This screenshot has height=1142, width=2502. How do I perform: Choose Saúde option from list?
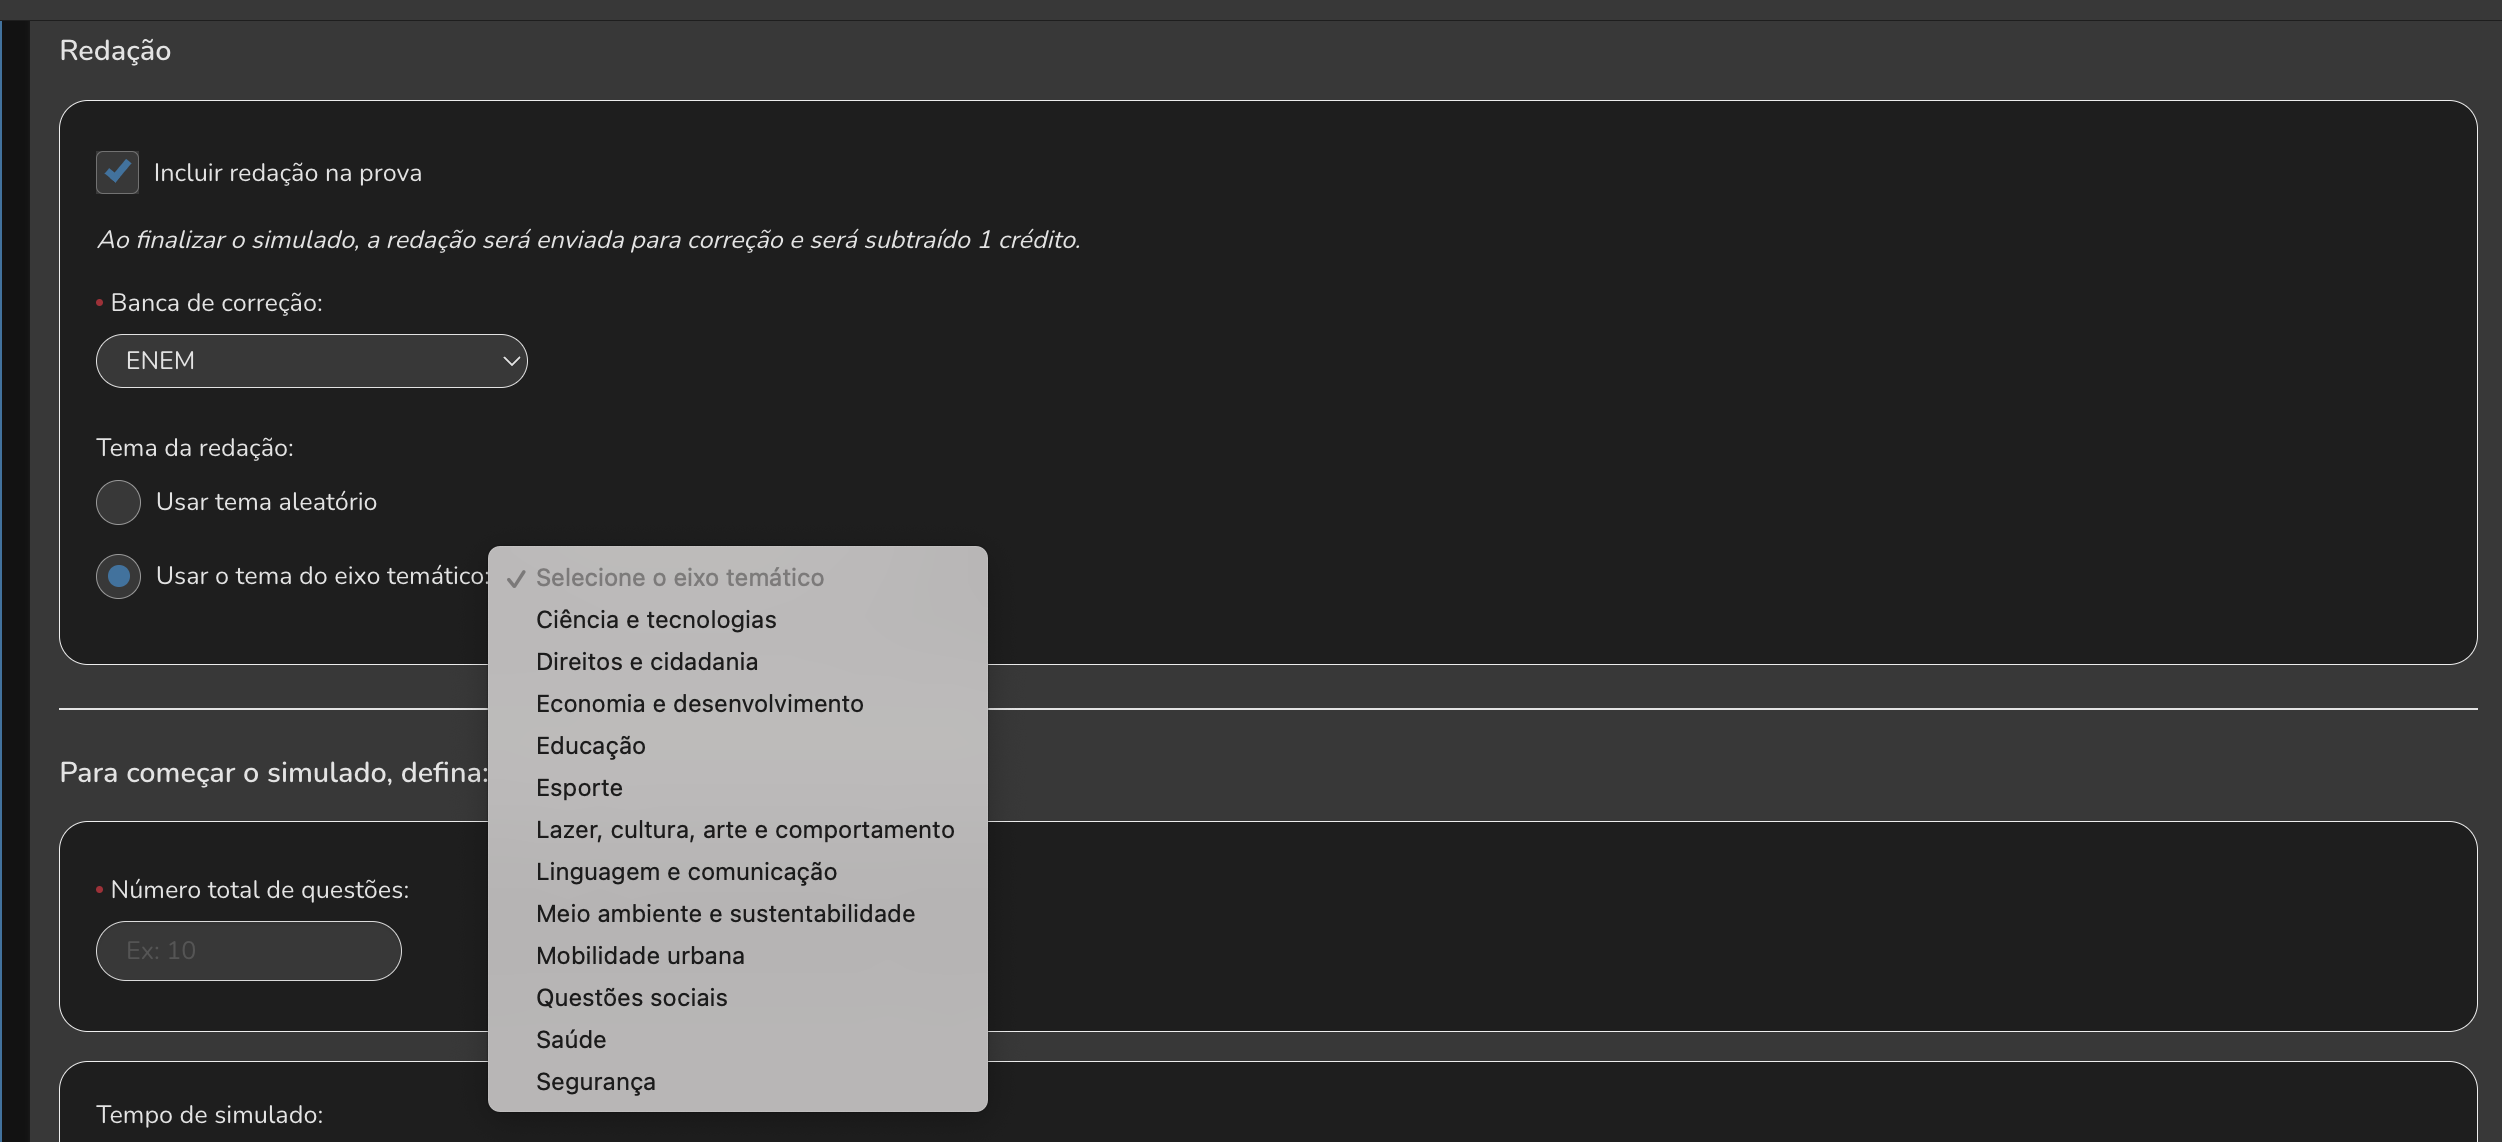click(x=737, y=1040)
